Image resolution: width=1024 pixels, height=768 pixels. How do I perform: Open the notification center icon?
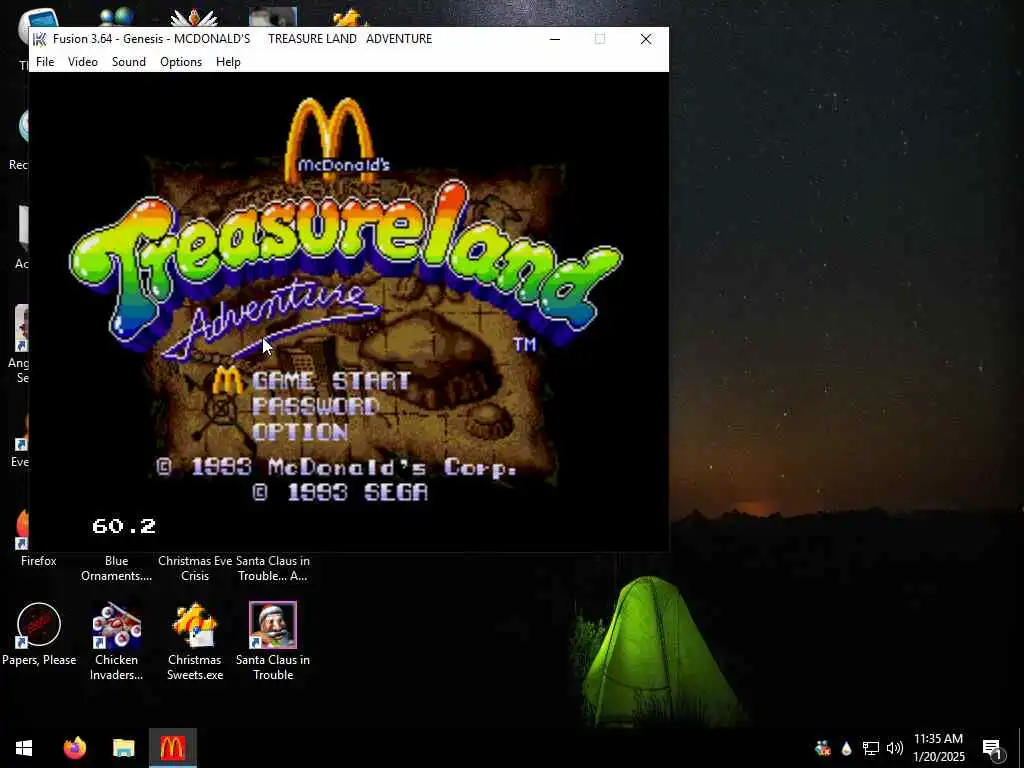tap(993, 749)
